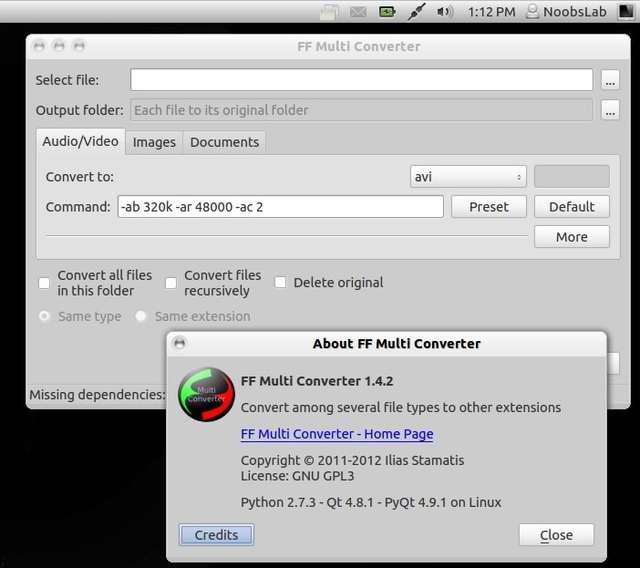The height and width of the screenshot is (568, 640).
Task: Click the License: GNU GPL3 text
Action: pos(298,476)
